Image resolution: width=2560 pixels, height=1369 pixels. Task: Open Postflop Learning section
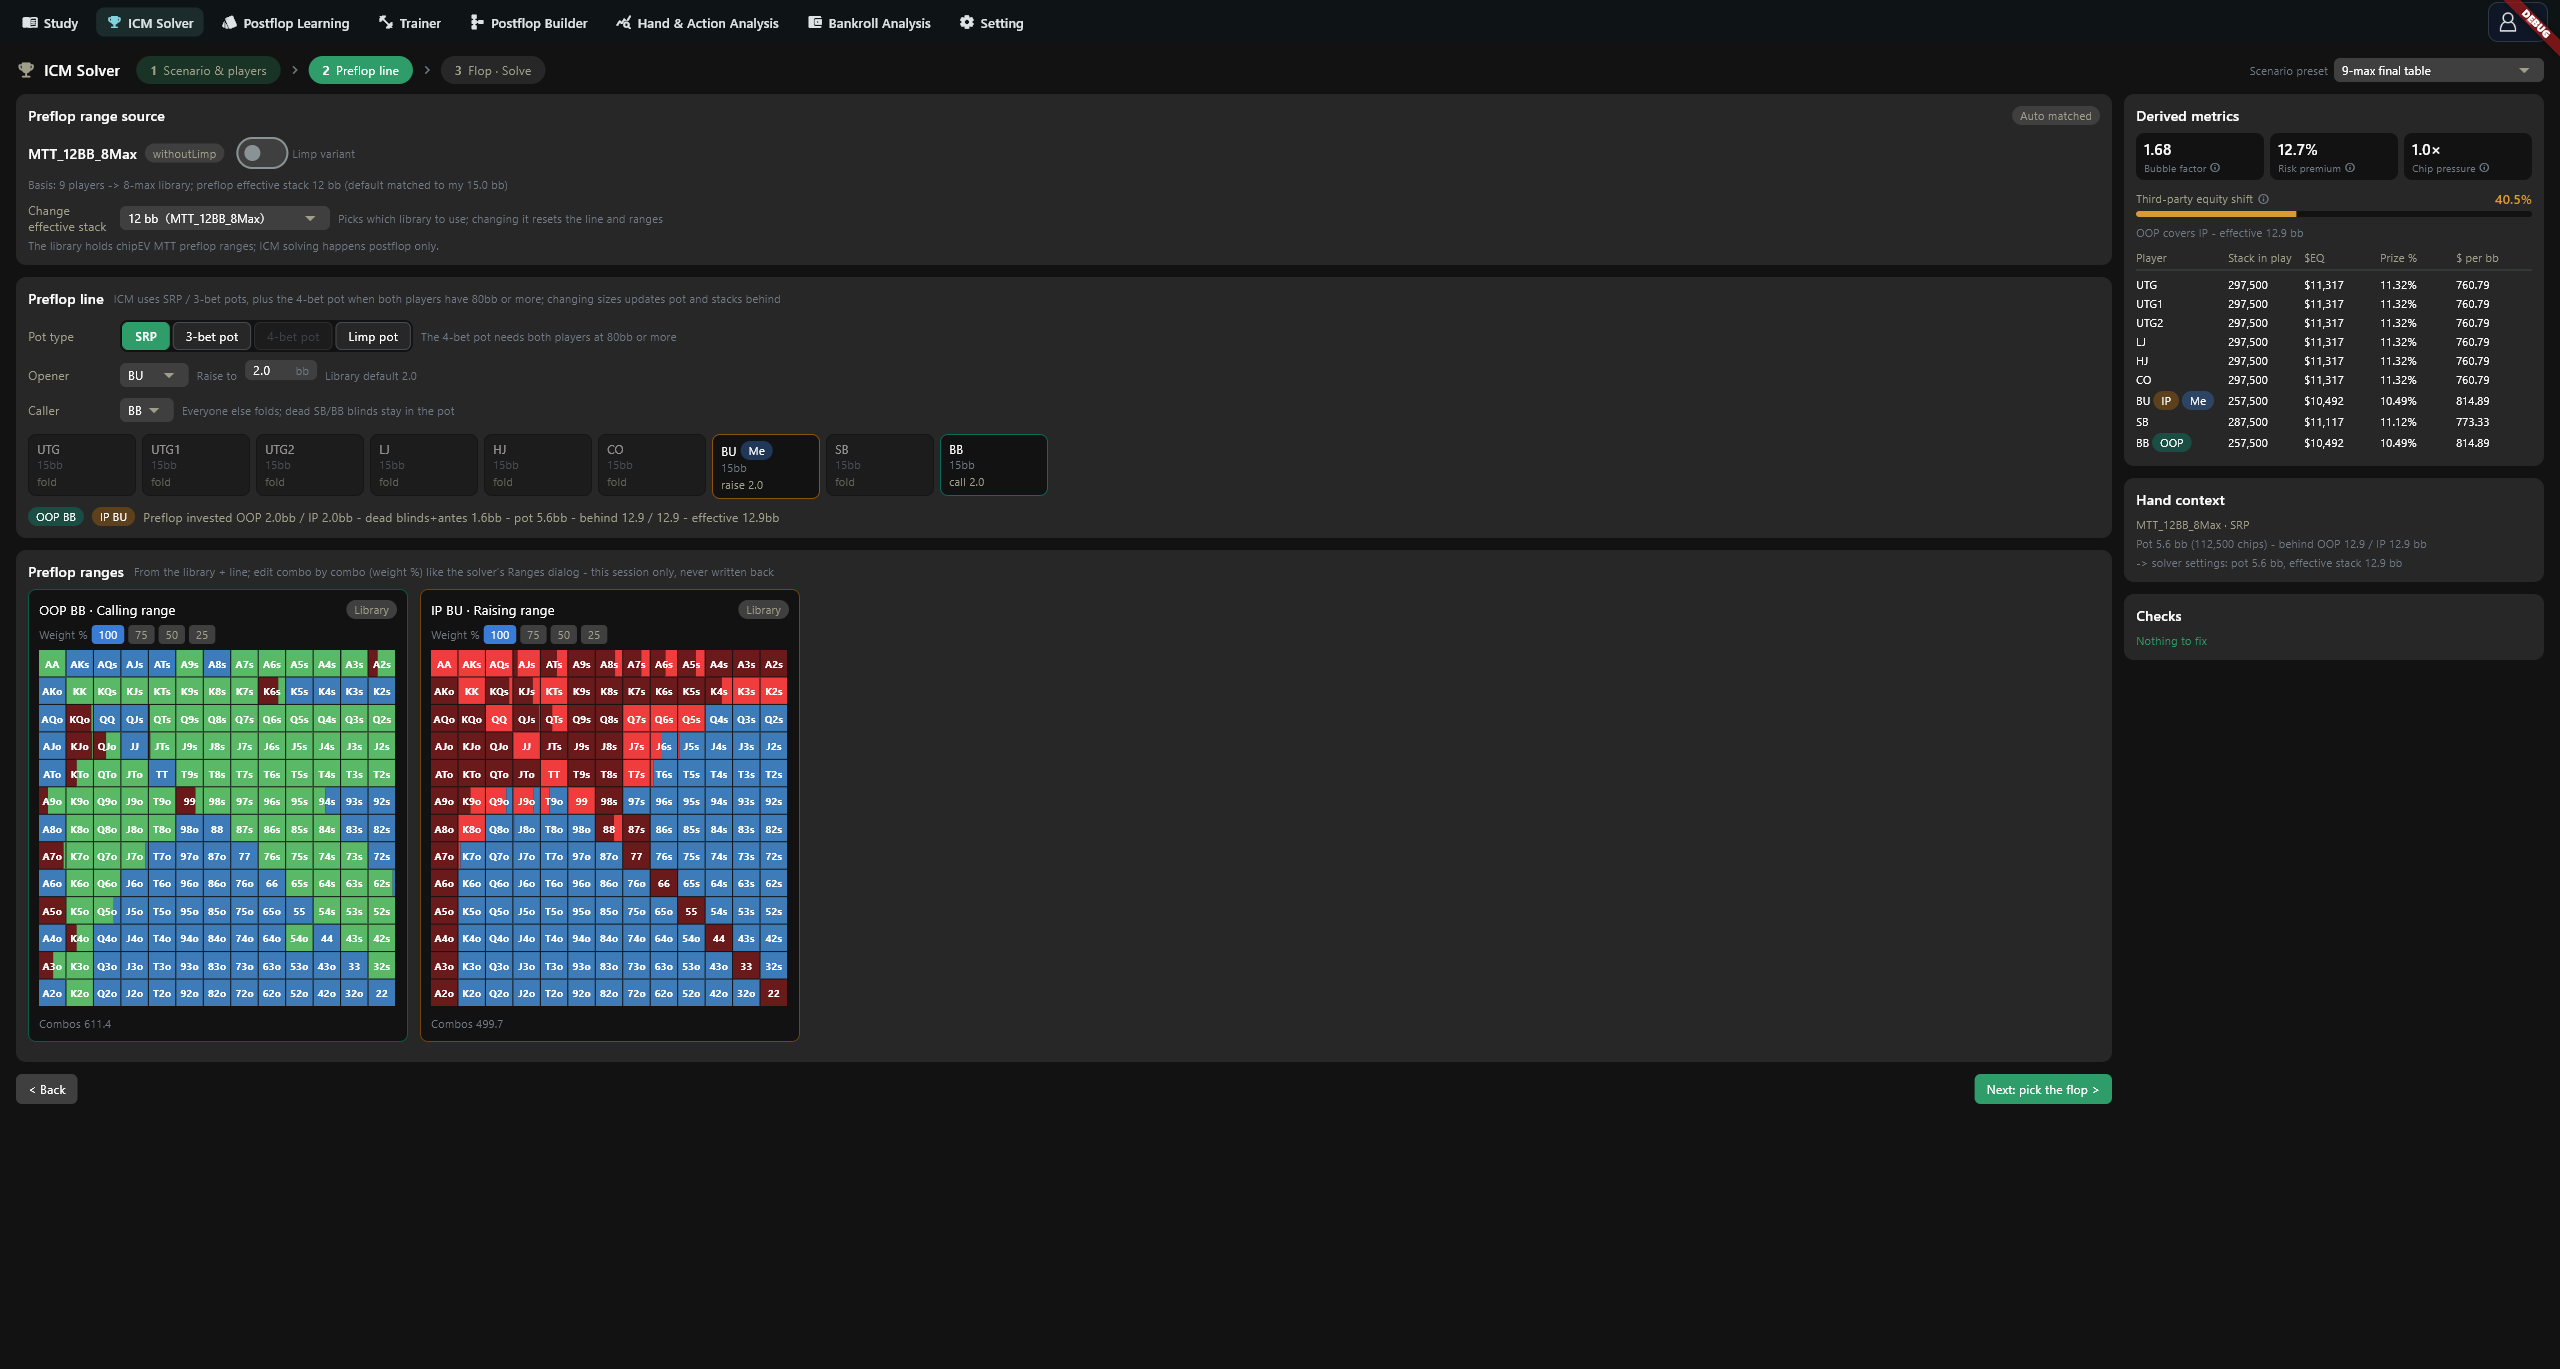285,23
